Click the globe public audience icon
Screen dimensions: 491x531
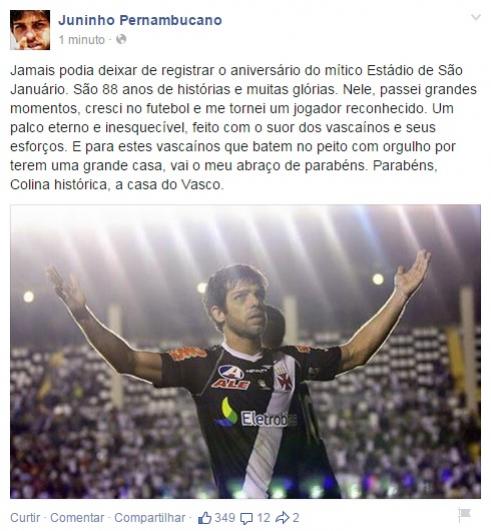coord(121,40)
